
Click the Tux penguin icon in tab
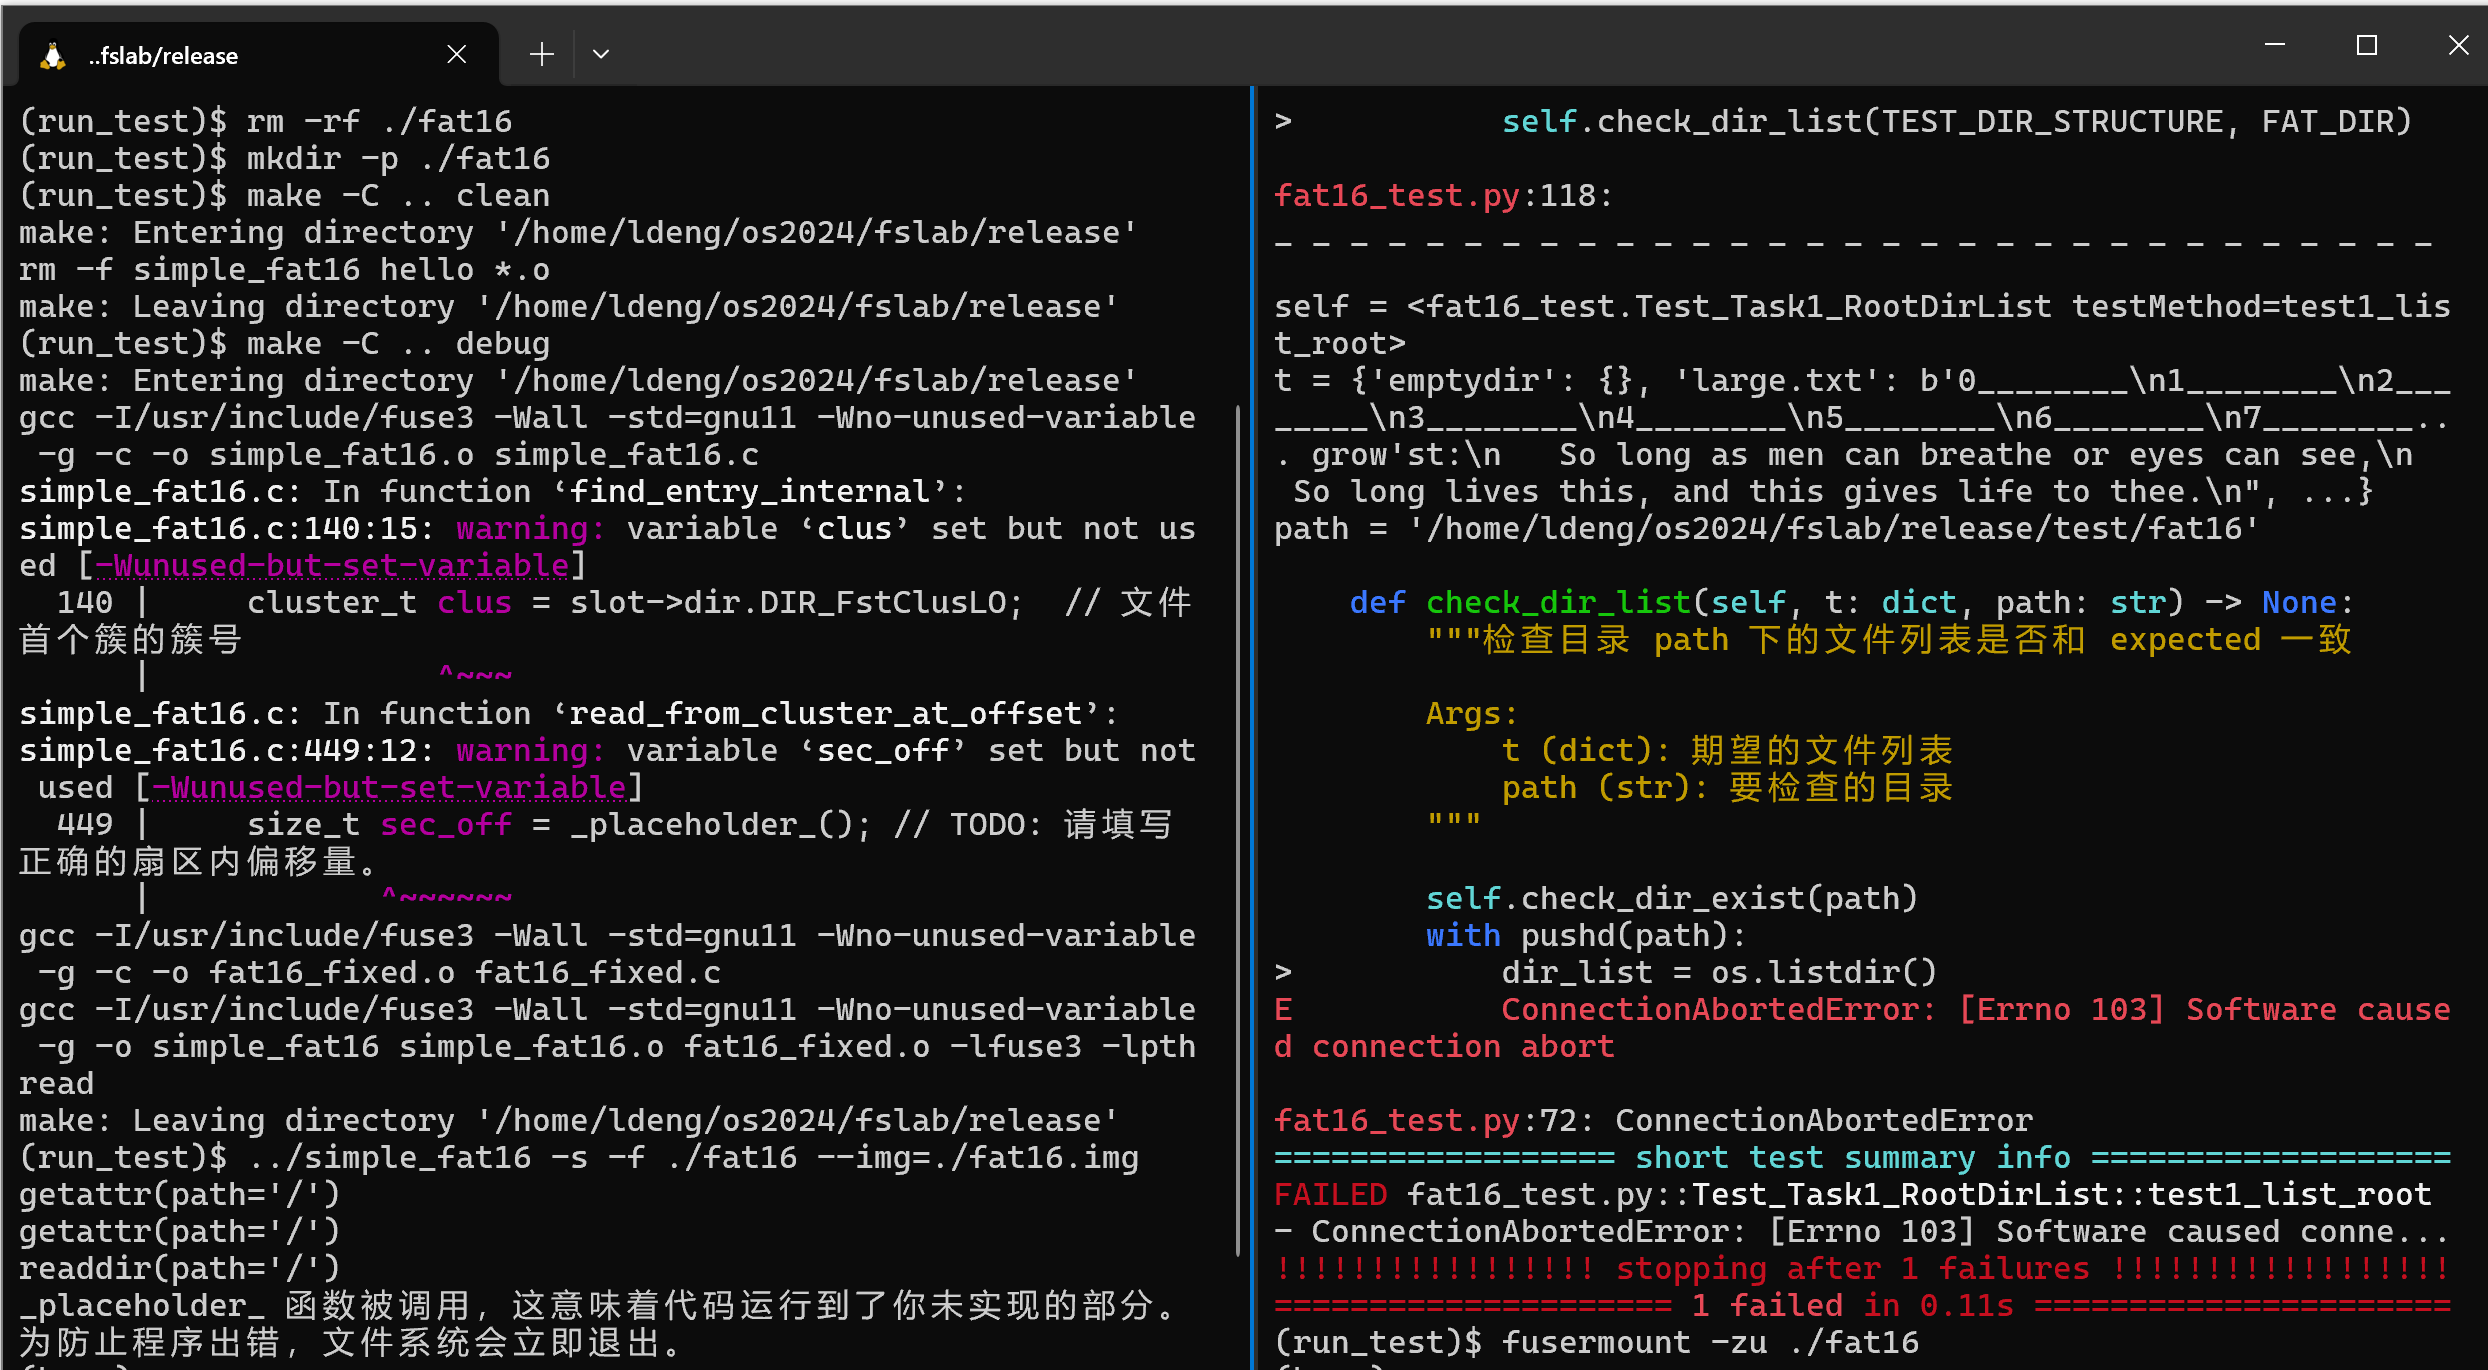click(53, 55)
